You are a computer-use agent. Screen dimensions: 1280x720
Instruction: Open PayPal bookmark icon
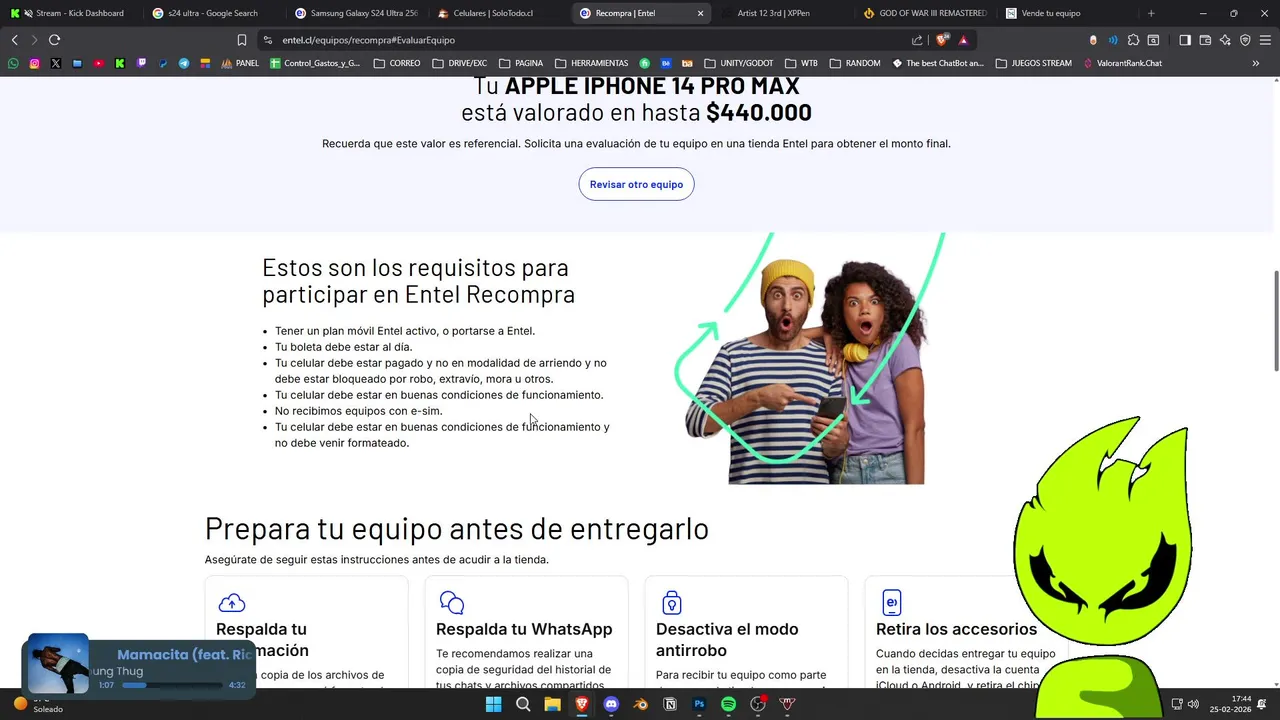[162, 63]
